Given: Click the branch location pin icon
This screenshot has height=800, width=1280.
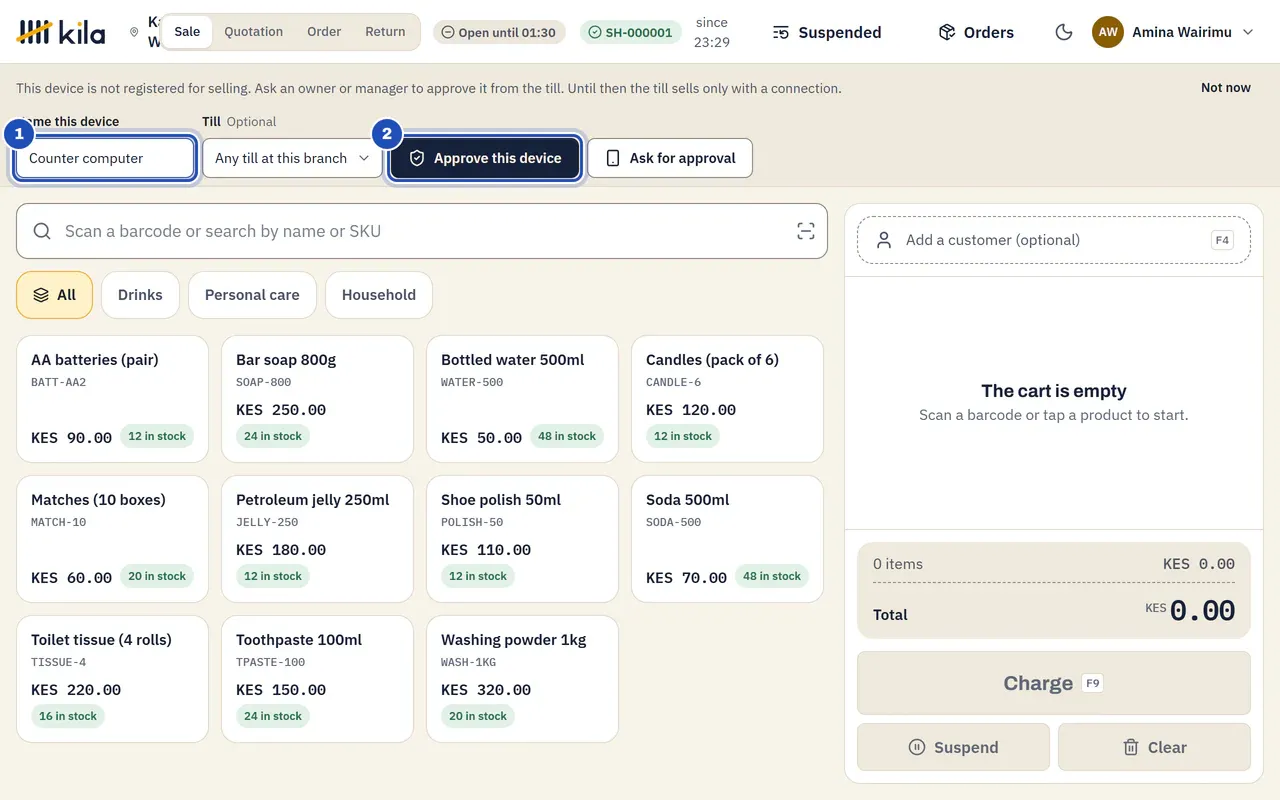Looking at the screenshot, I should pos(134,32).
